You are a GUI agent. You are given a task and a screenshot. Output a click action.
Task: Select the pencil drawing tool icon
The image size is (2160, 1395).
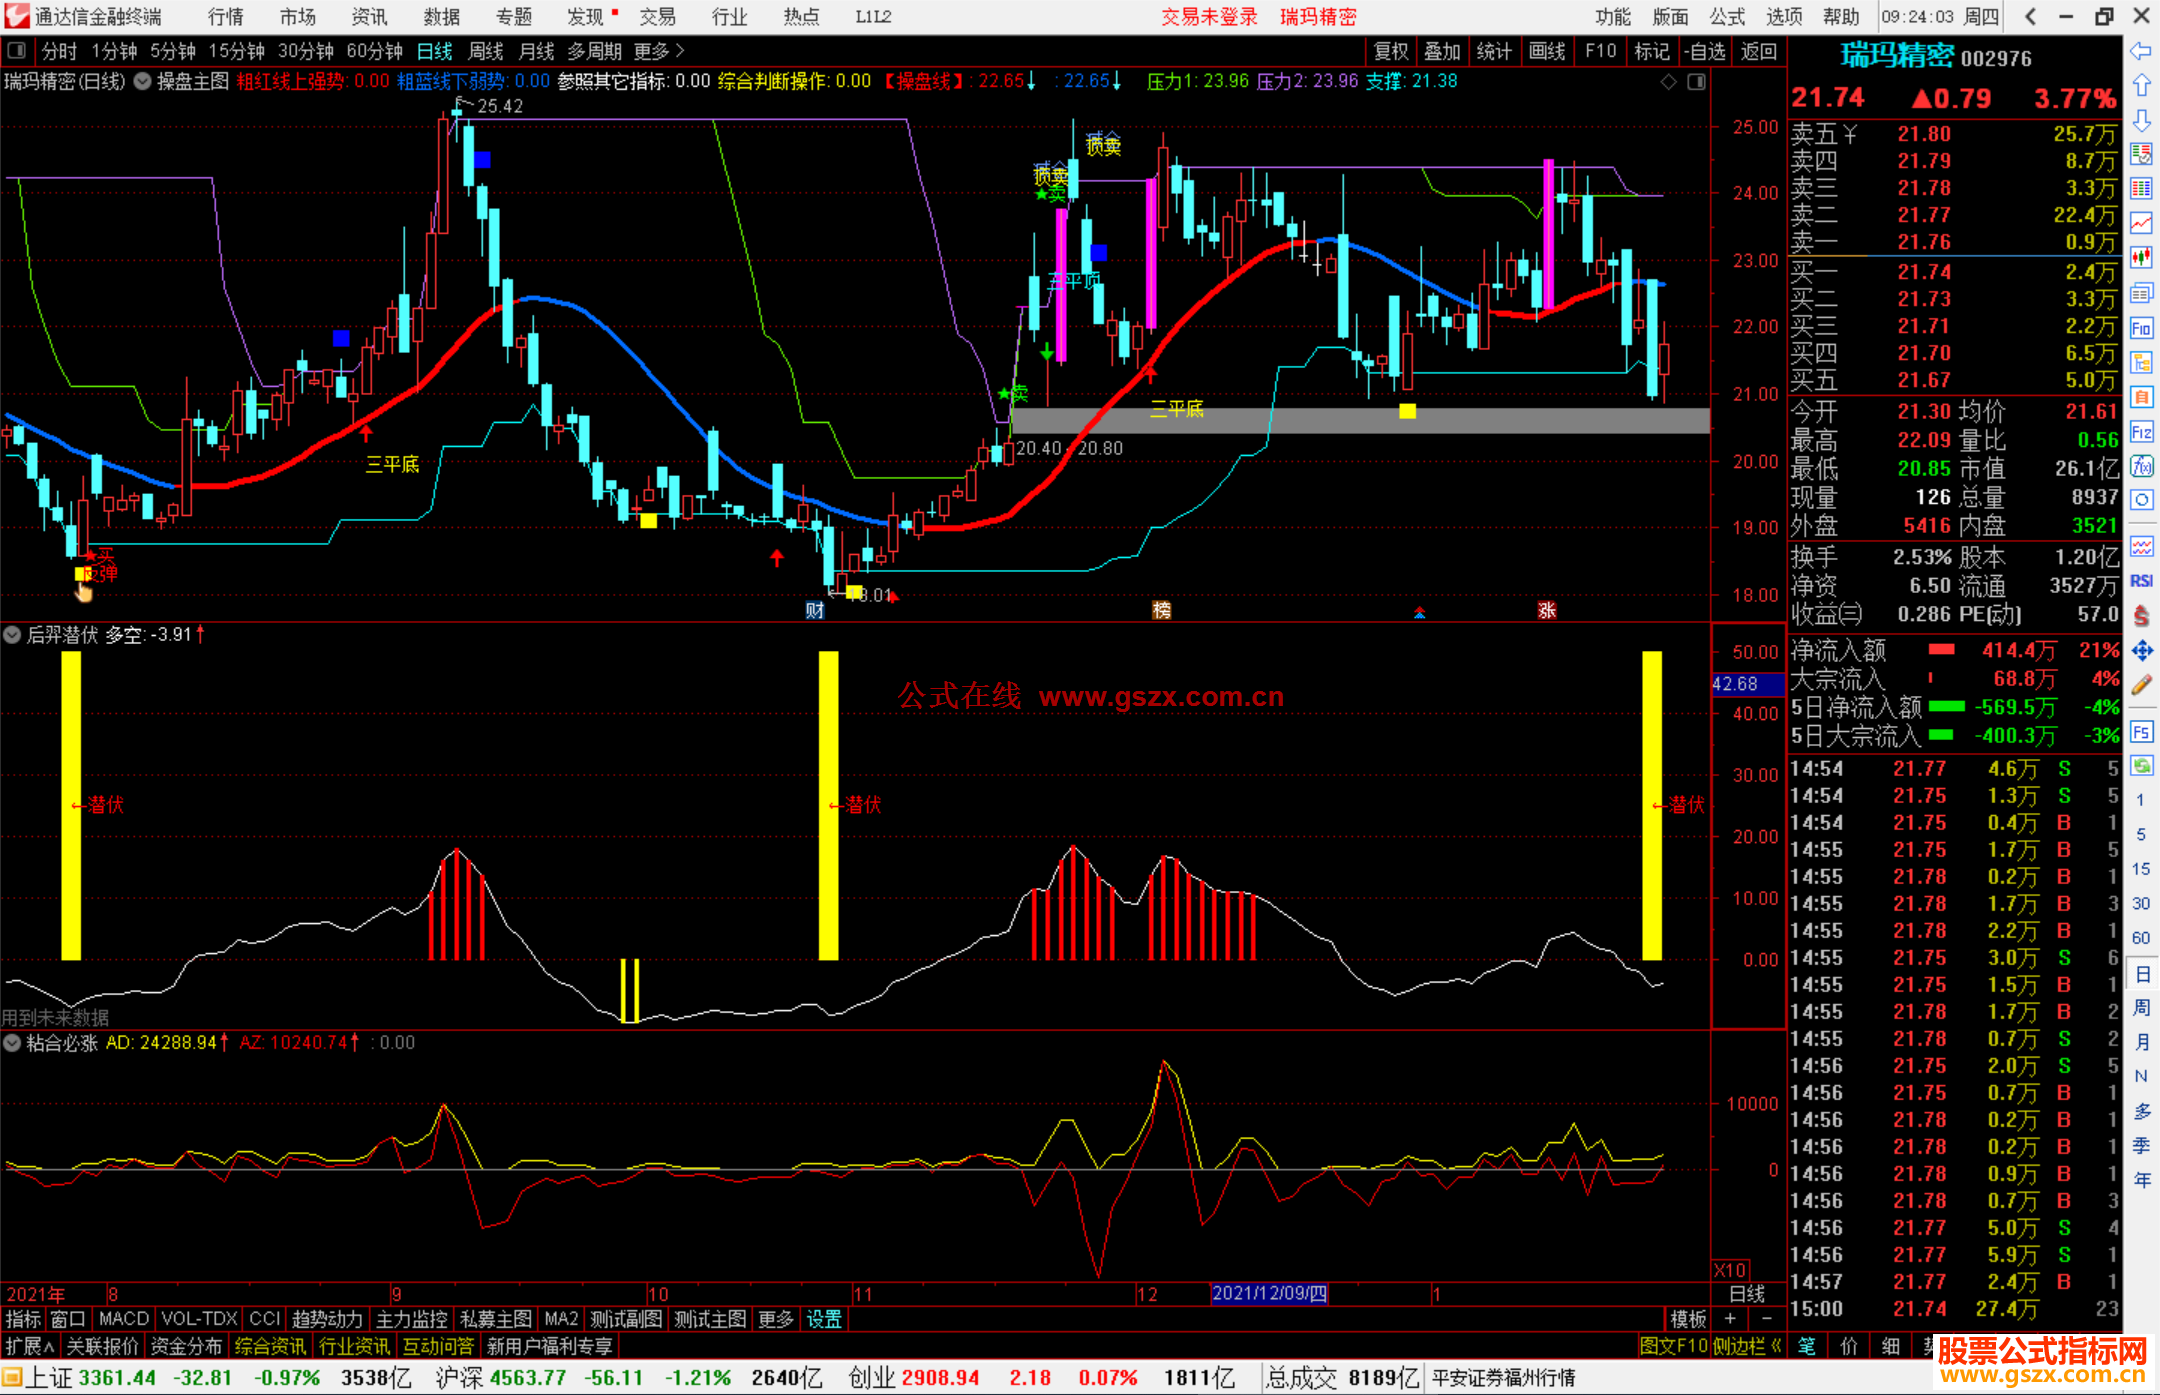click(2141, 686)
